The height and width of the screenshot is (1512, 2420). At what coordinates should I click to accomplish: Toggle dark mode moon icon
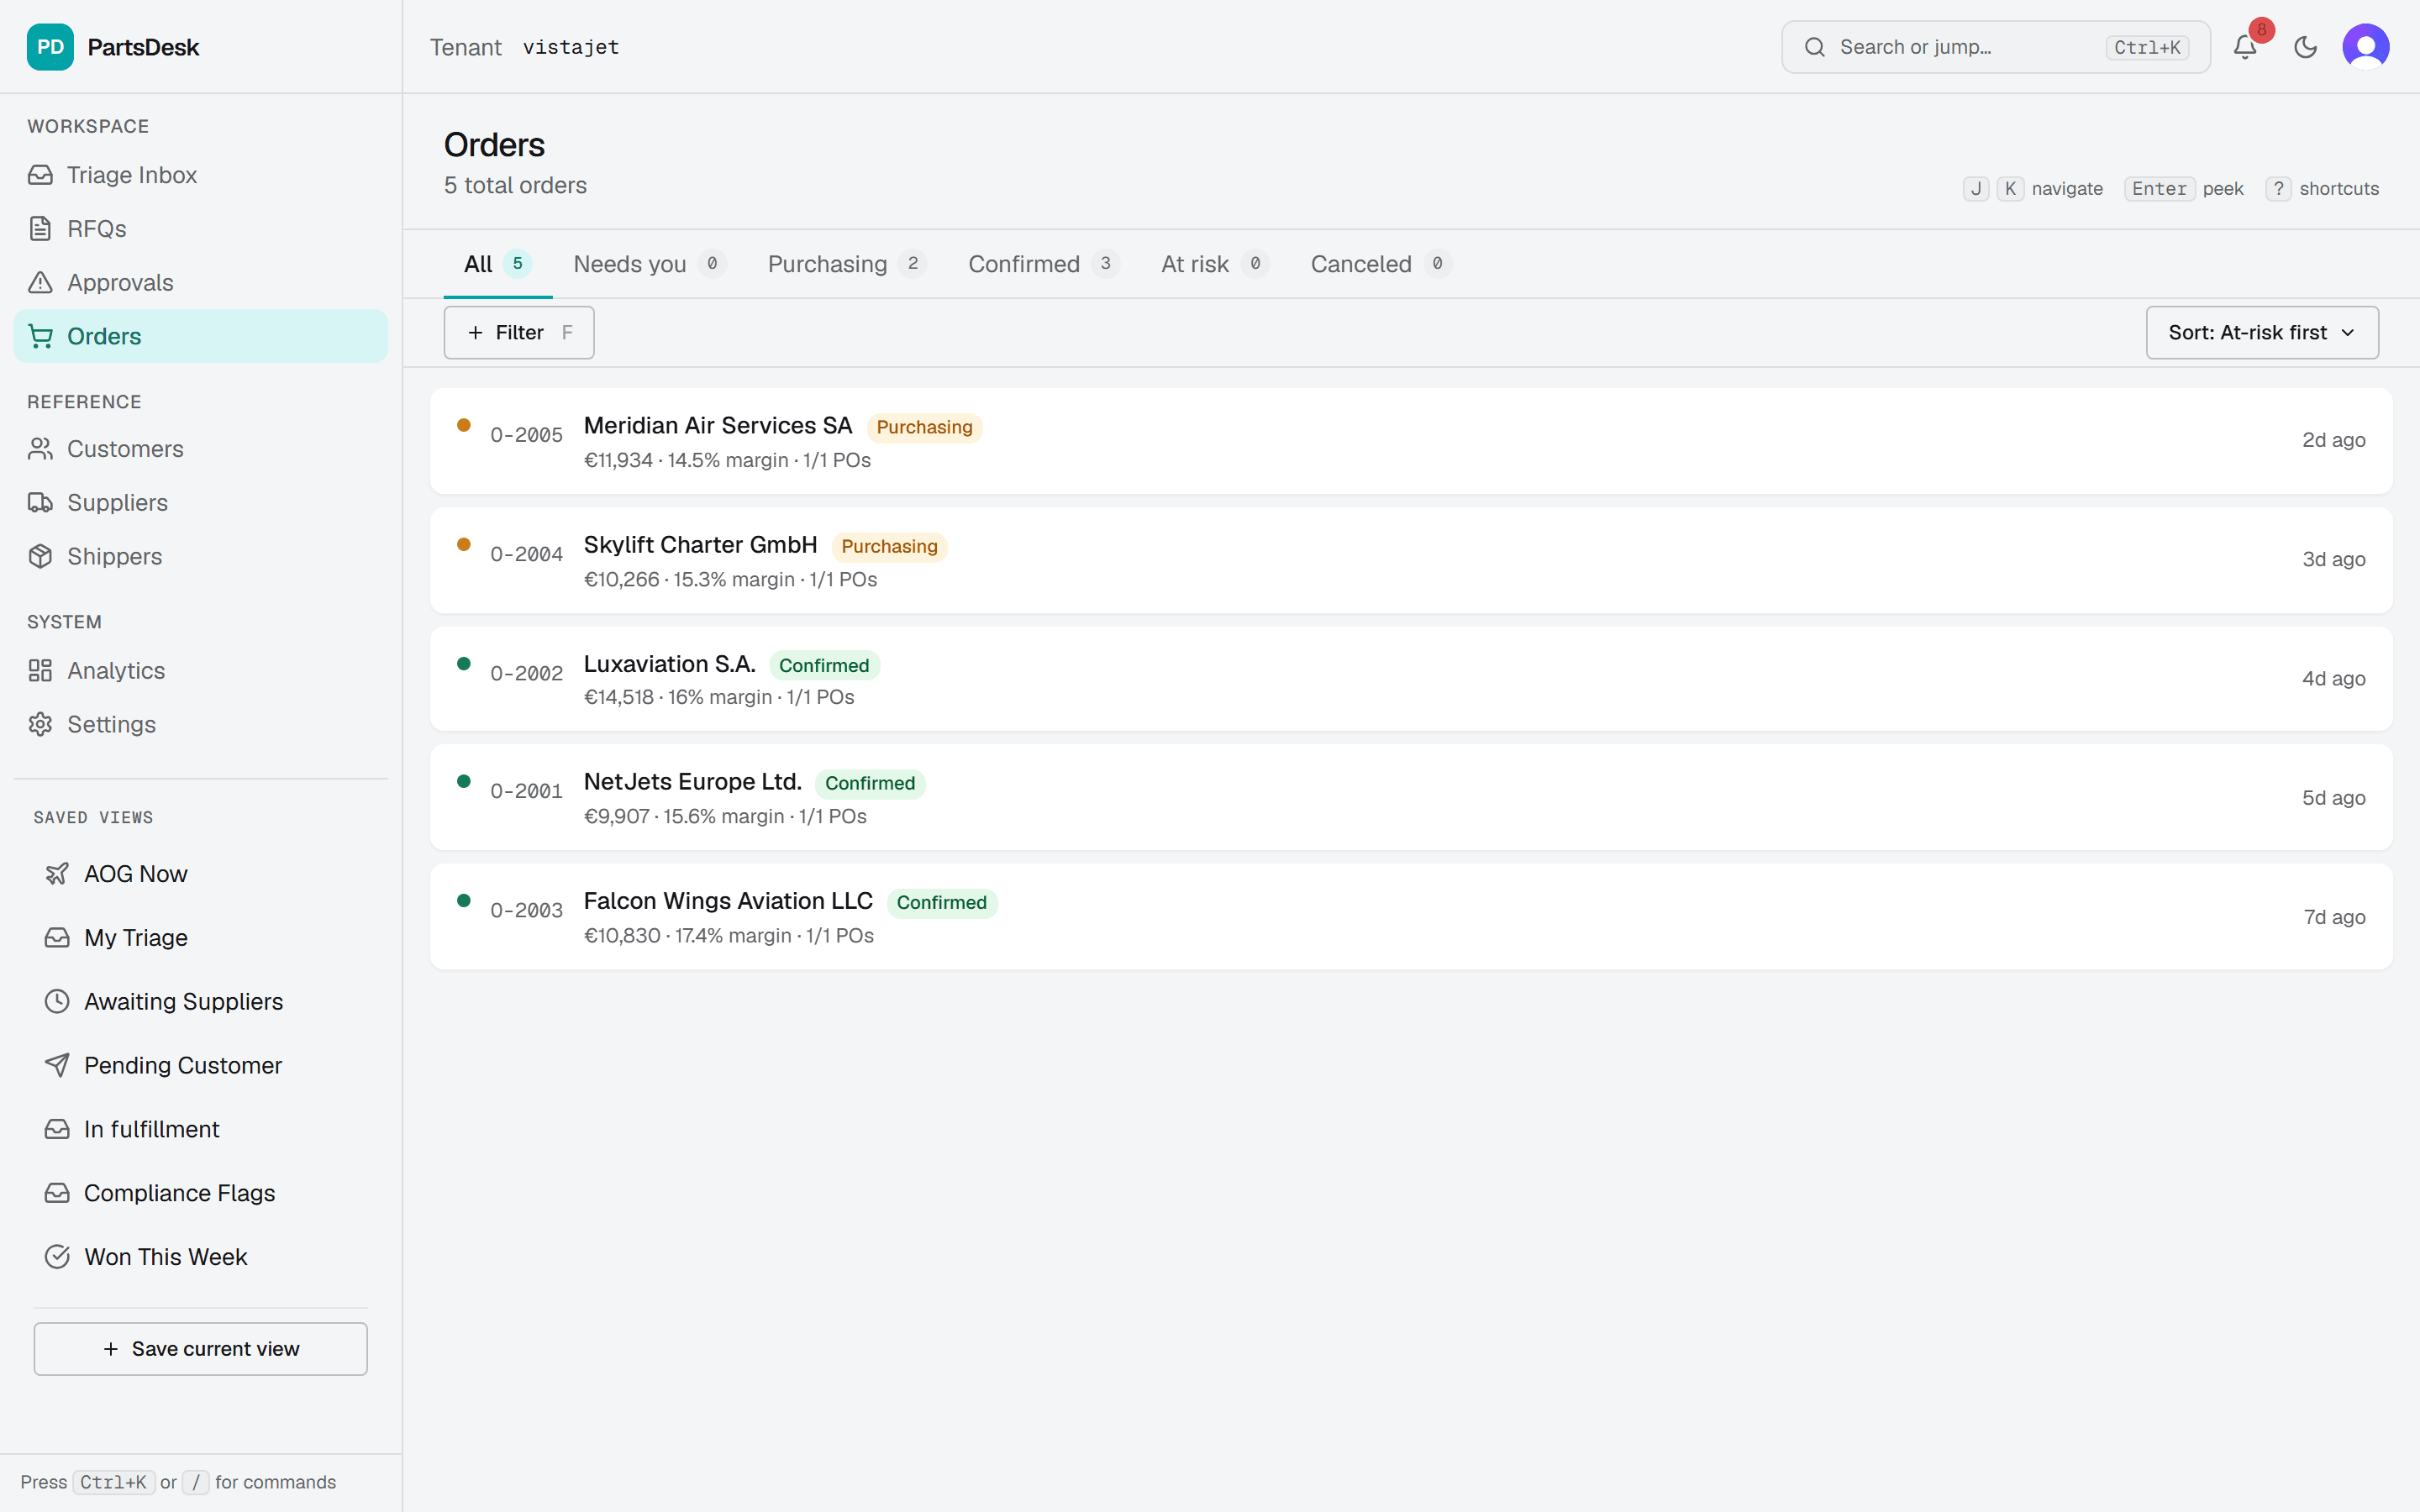(x=2306, y=47)
